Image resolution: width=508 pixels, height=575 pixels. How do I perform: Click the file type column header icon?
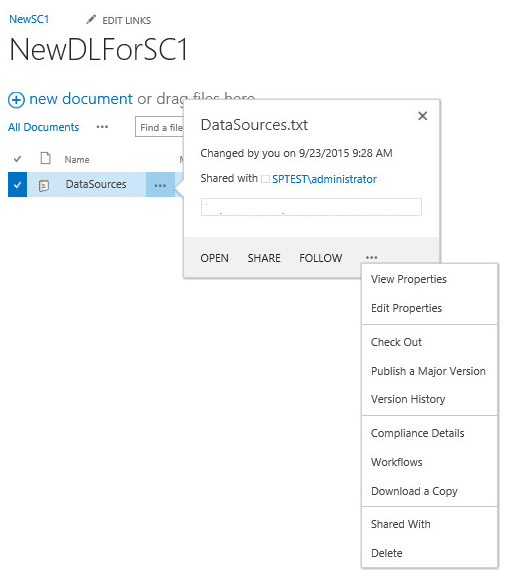(x=45, y=158)
